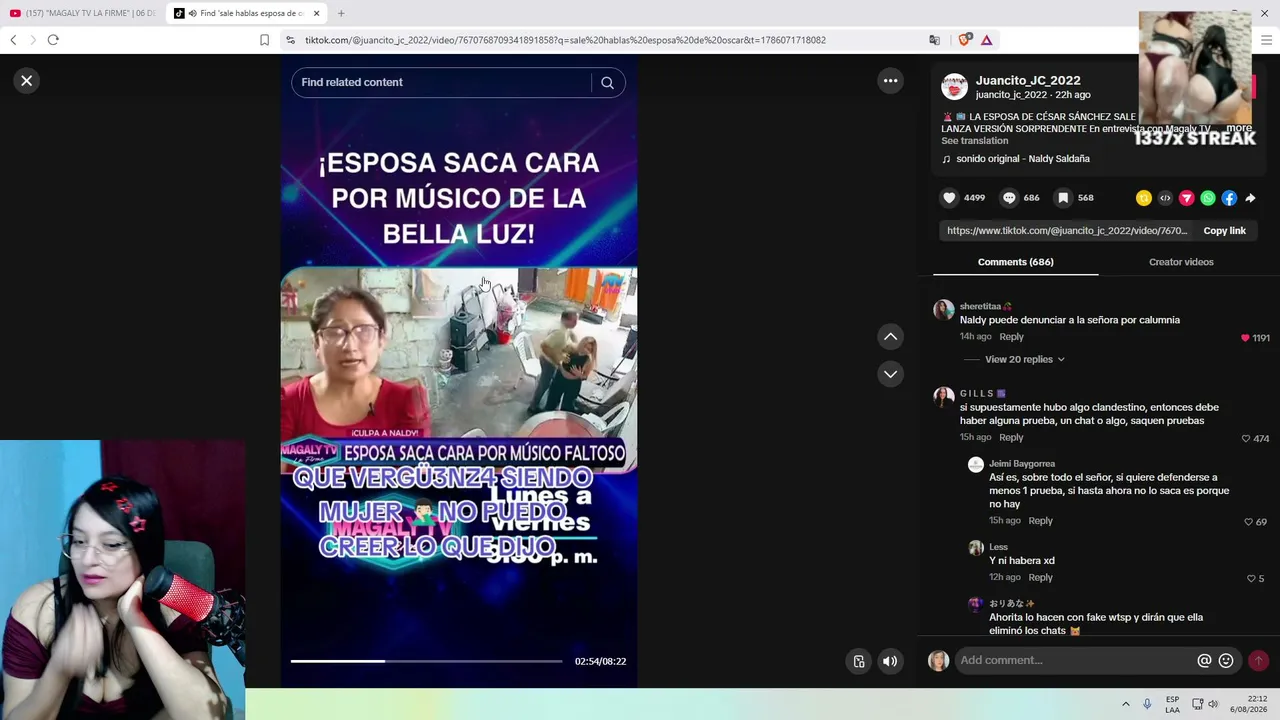Open Juancito_JC_2022 profile name link
The height and width of the screenshot is (720, 1280).
tap(1028, 80)
